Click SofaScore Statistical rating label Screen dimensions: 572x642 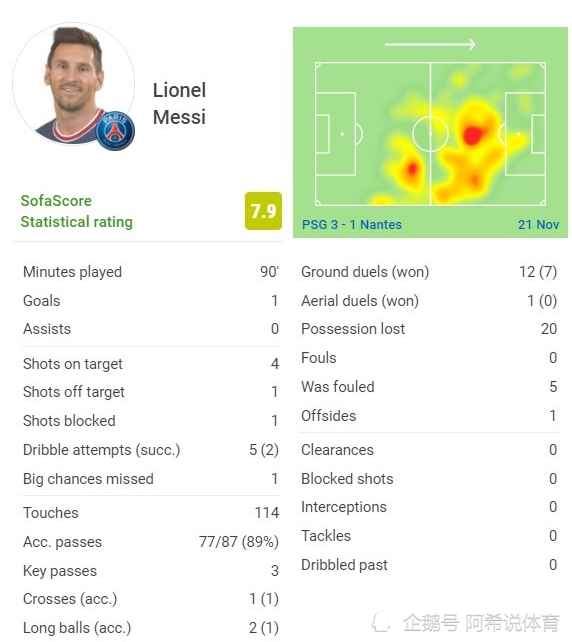tap(77, 211)
